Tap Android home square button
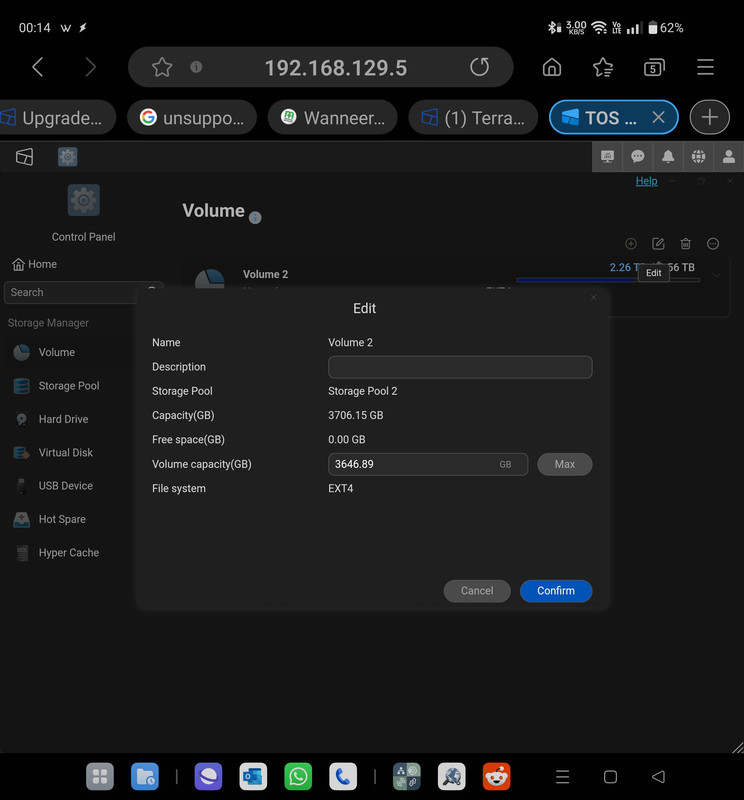744x800 pixels. [x=610, y=777]
